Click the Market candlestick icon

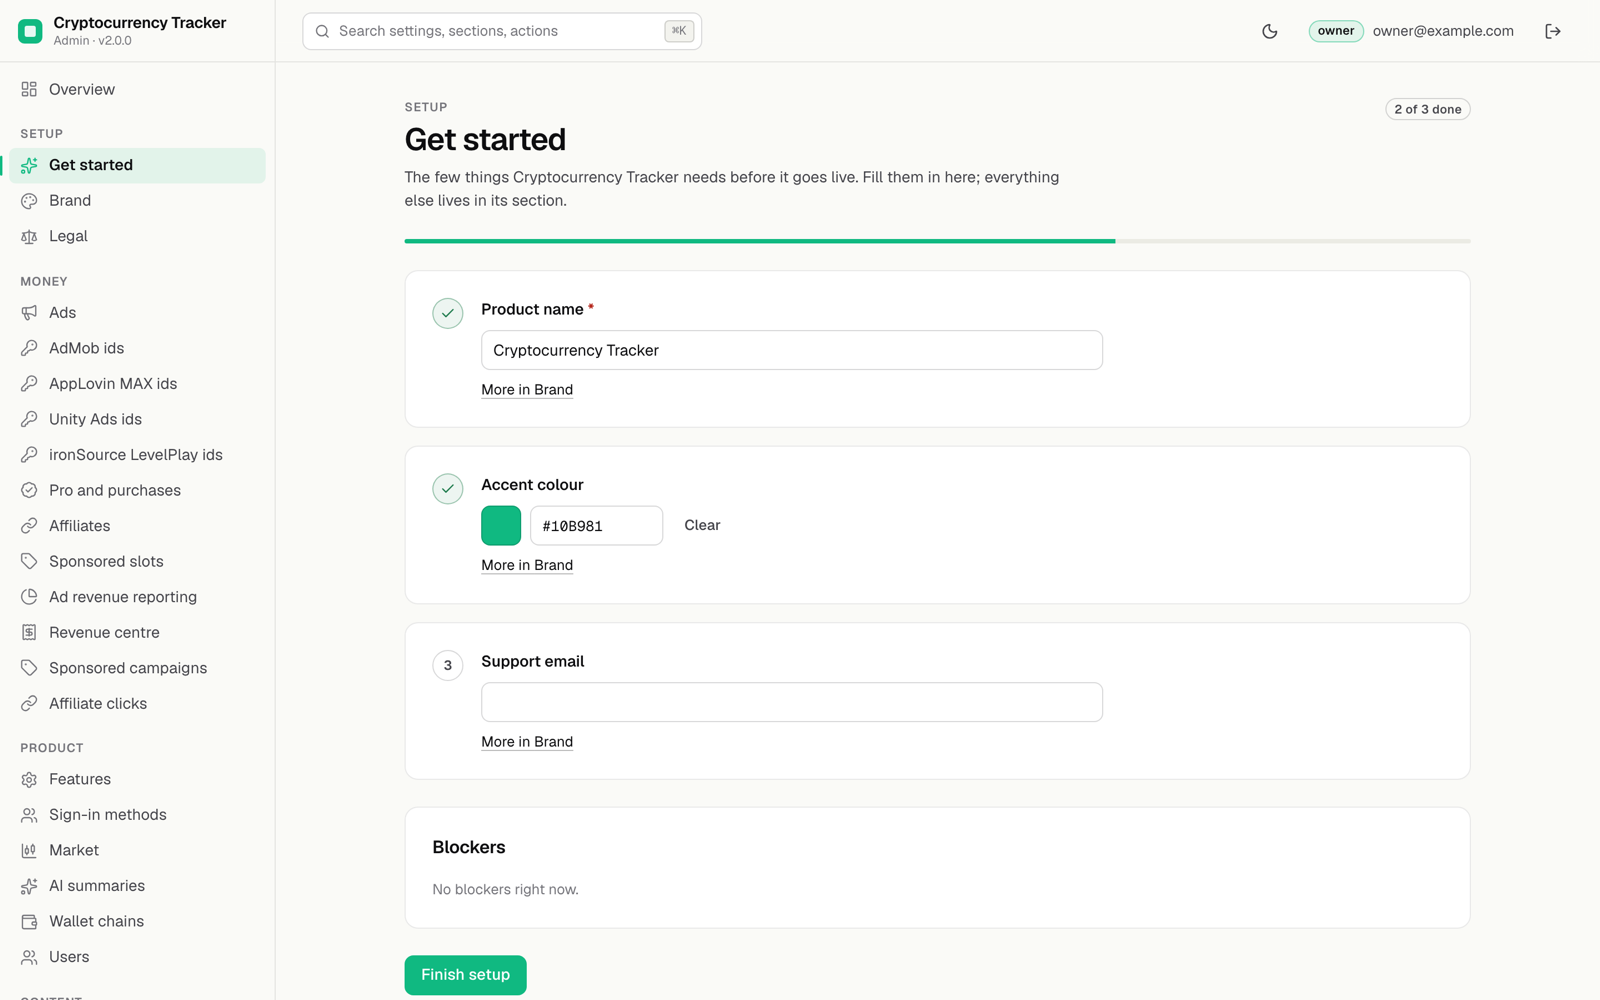click(x=29, y=850)
